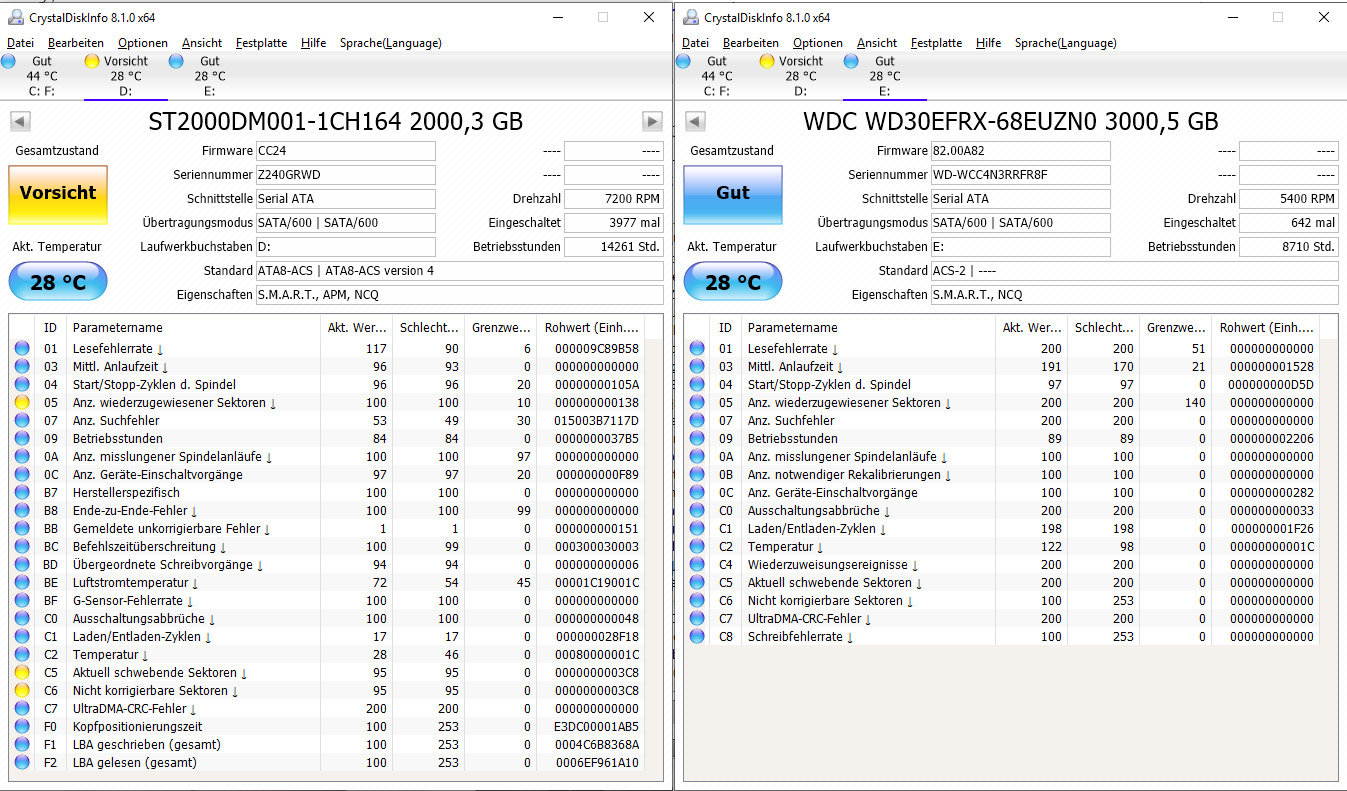1347x791 pixels.
Task: Click blue orb for Kopfpositionierungszeit row
Action: (22, 727)
